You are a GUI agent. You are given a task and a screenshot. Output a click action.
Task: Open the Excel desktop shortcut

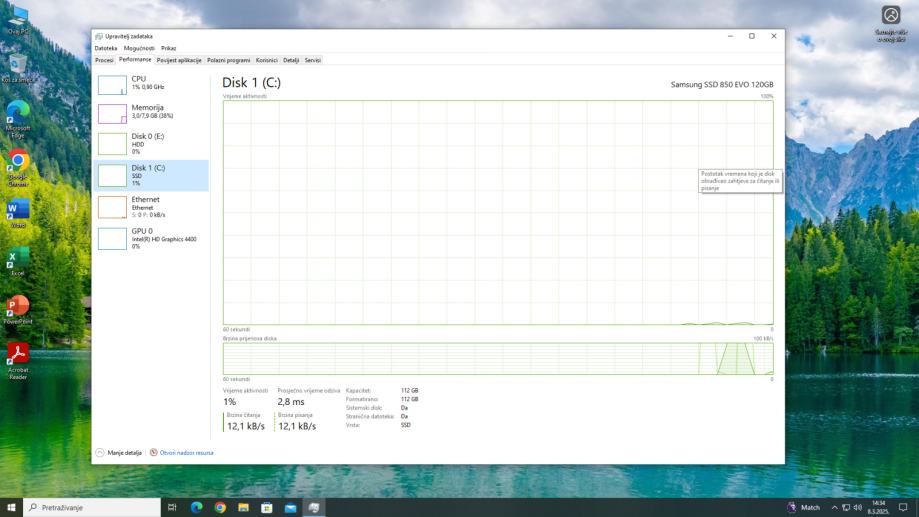18,261
